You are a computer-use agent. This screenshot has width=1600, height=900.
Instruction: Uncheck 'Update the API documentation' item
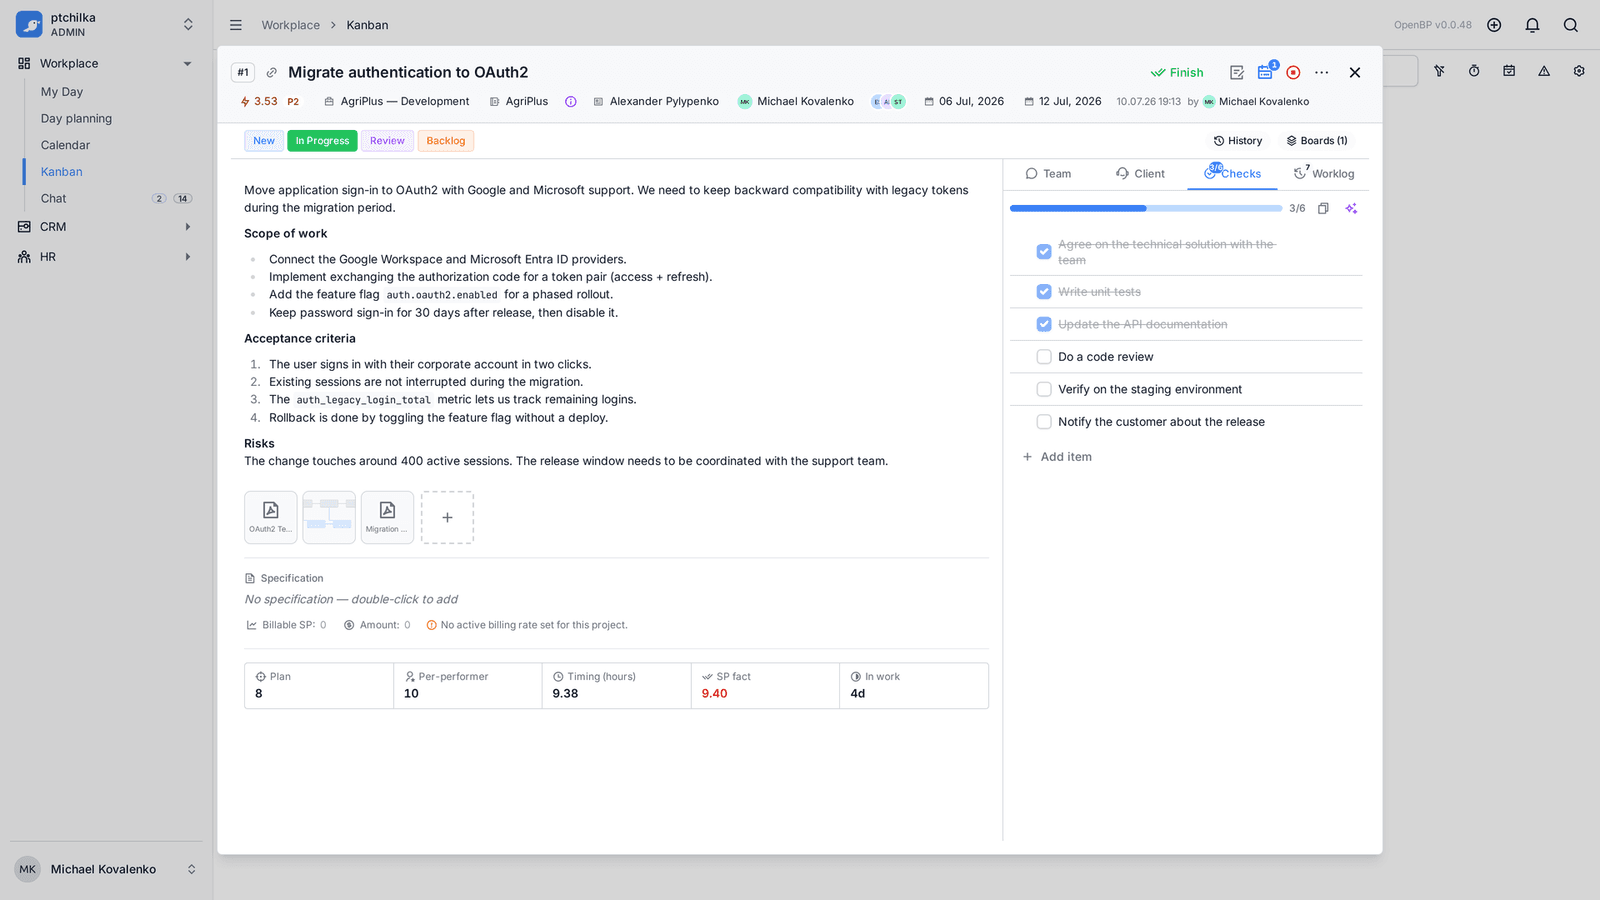point(1044,324)
